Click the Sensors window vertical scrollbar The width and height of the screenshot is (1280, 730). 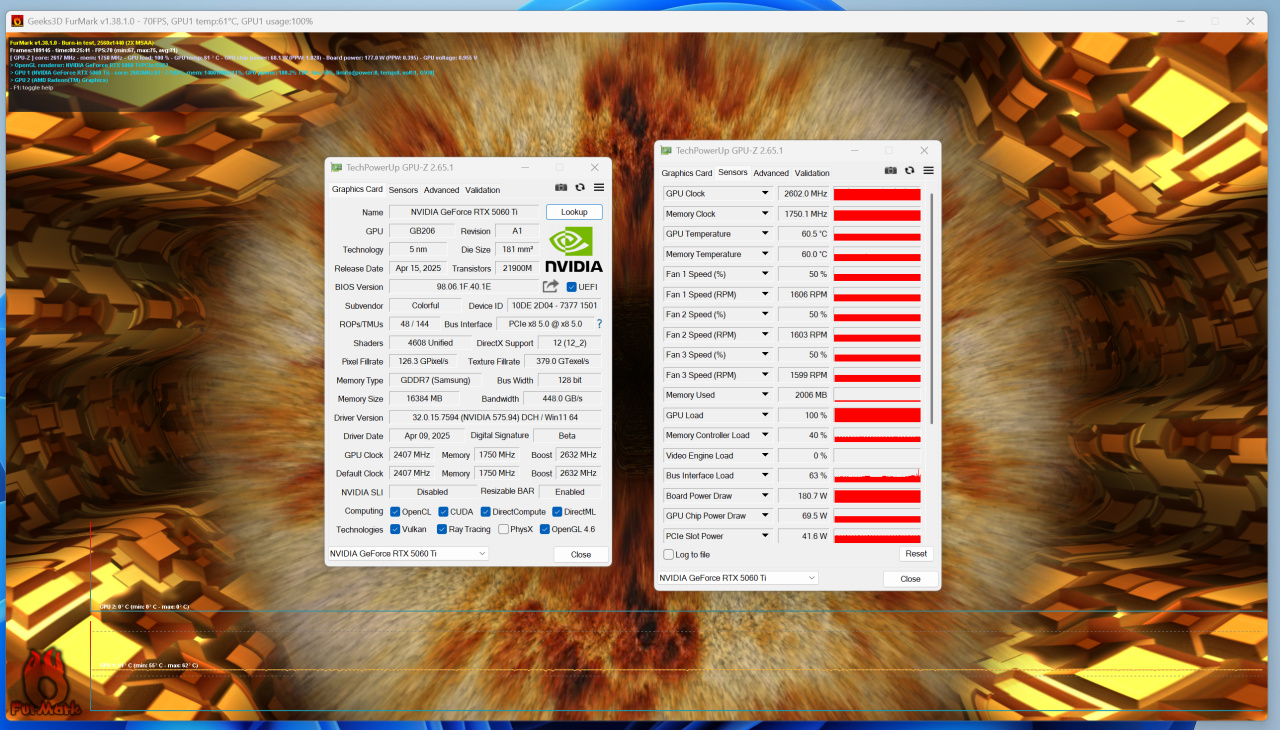(x=932, y=308)
